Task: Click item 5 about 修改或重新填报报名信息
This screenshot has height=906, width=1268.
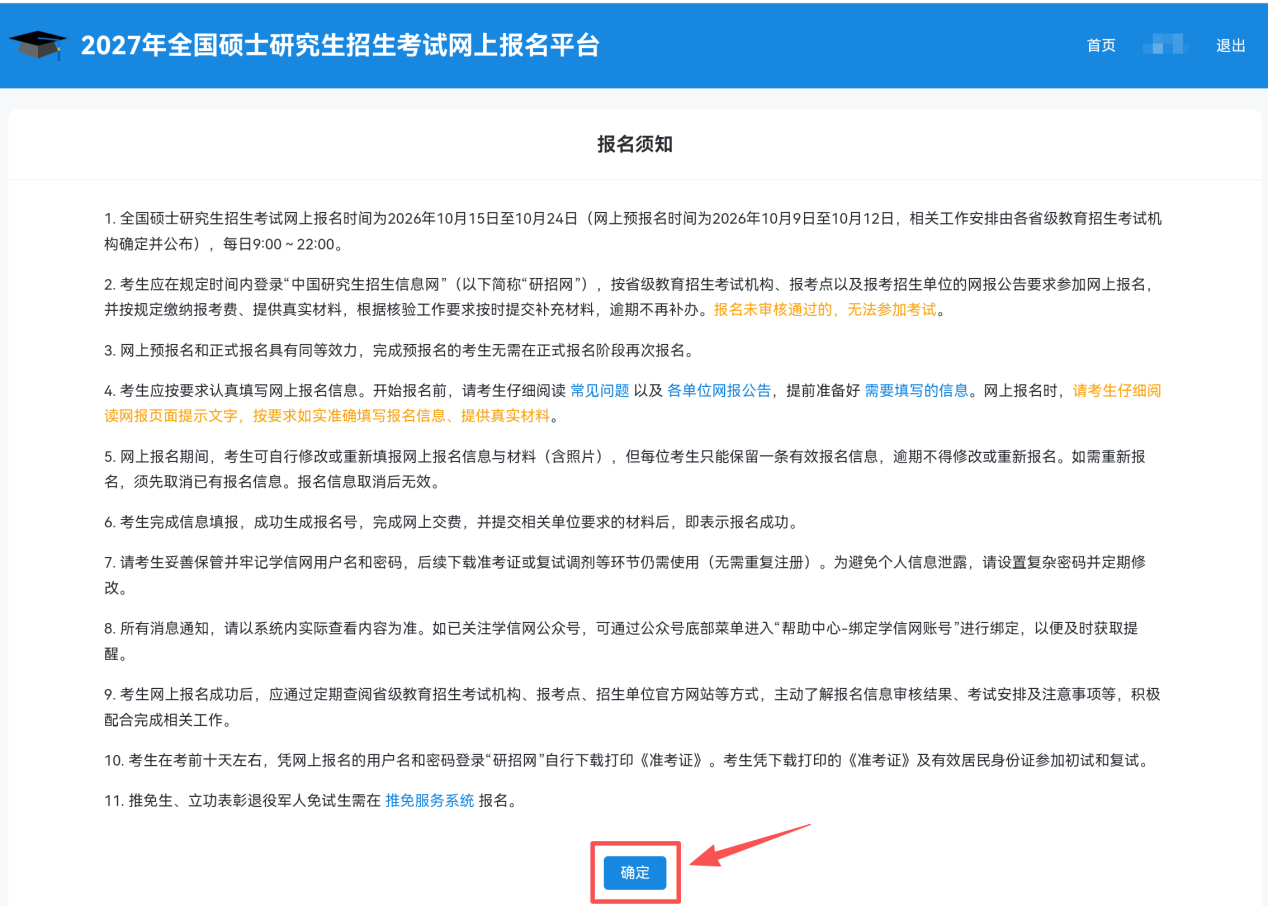Action: point(626,468)
